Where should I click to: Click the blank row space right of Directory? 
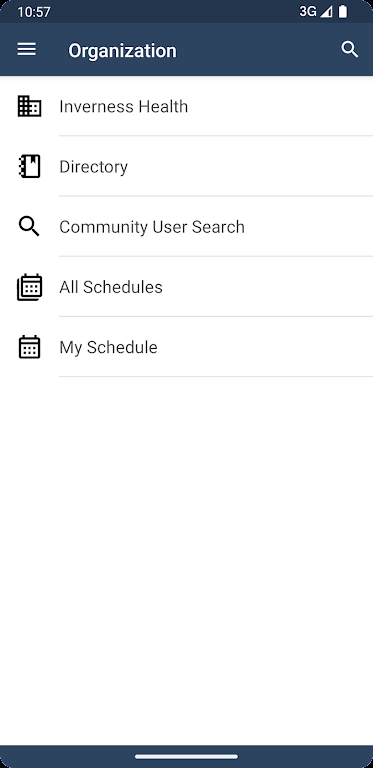coord(250,167)
